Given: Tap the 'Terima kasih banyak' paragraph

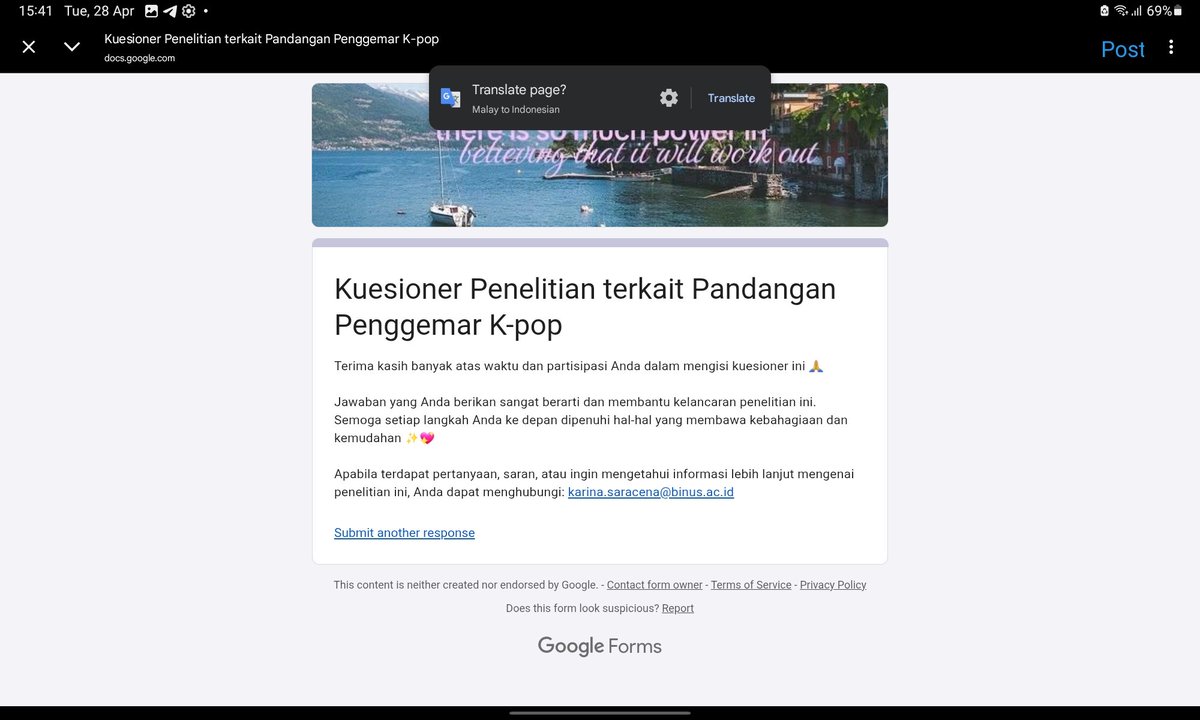Looking at the screenshot, I should pyautogui.click(x=578, y=367).
